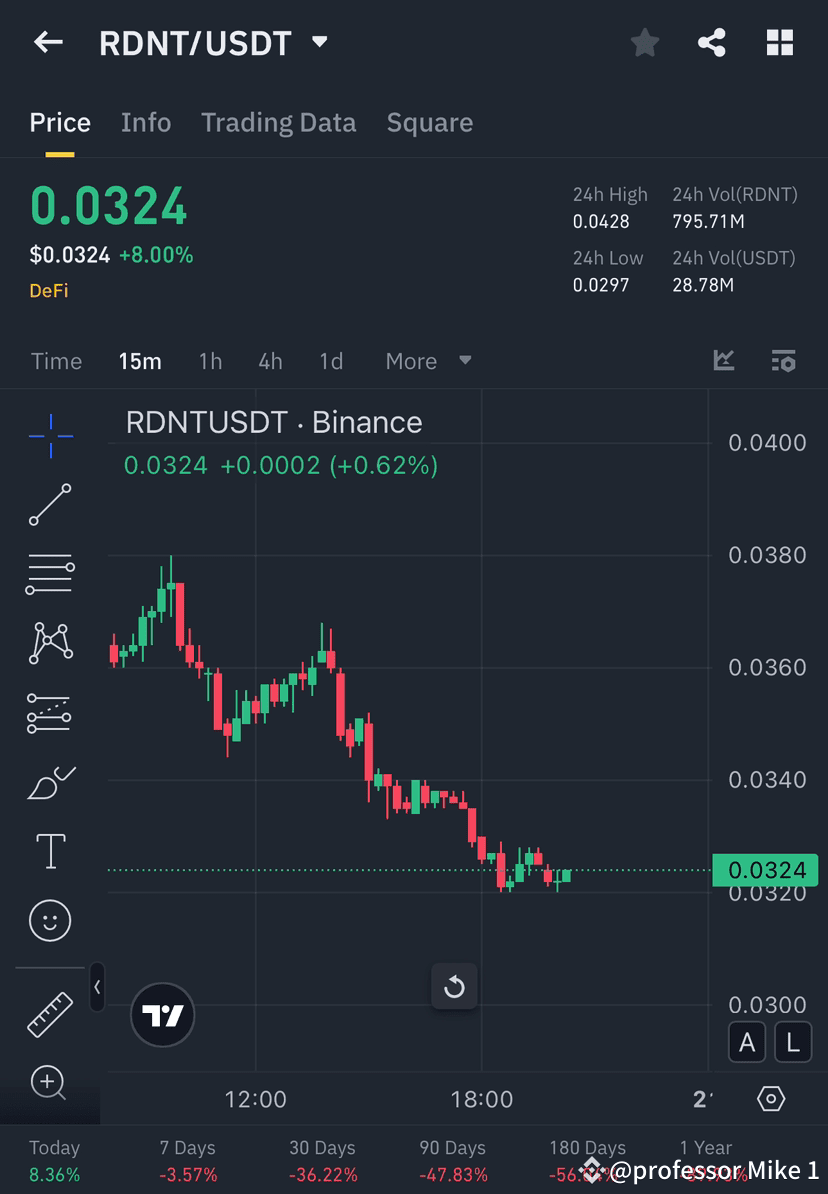Viewport: 828px width, 1194px height.
Task: Select the trend line drawing tool
Action: [x=50, y=505]
